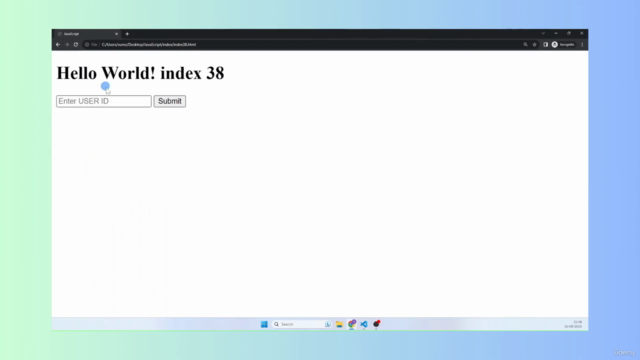Image resolution: width=640 pixels, height=360 pixels.
Task: Minimize the Chrome browser window
Action: pos(556,33)
